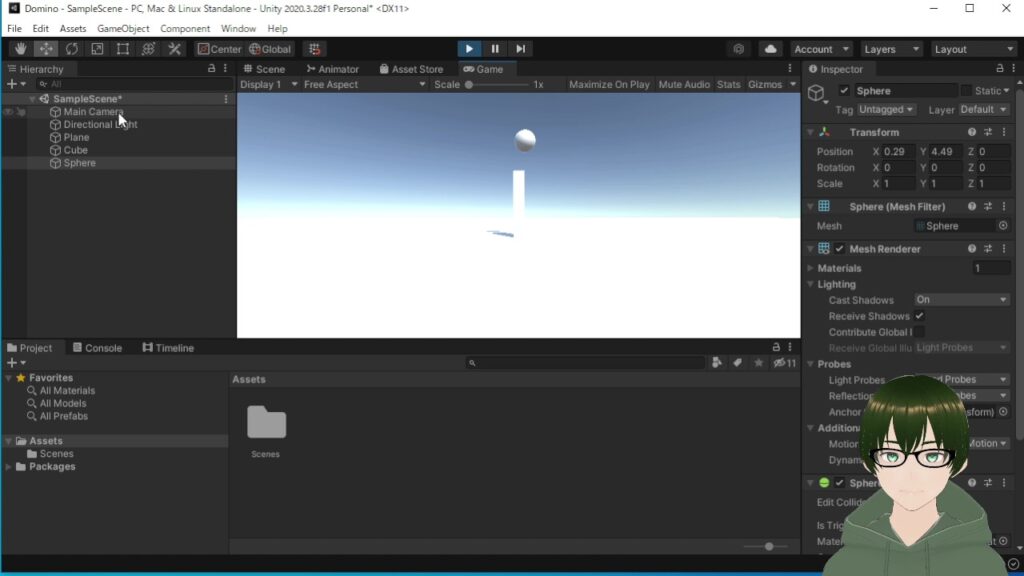Lock the Project panel

click(776, 347)
